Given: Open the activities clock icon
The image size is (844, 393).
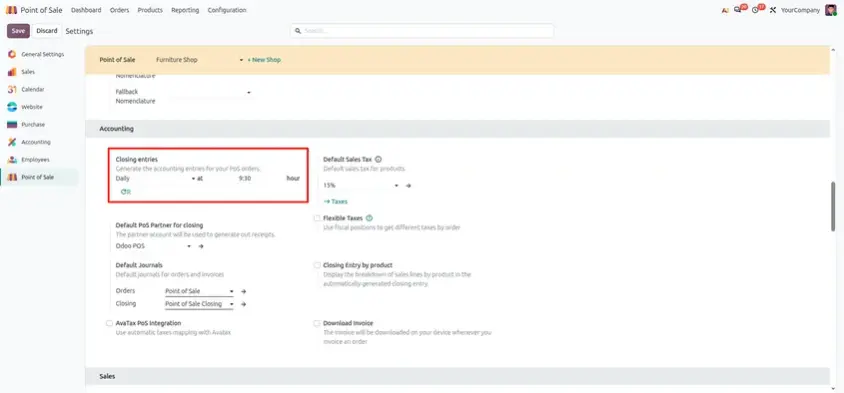Looking at the screenshot, I should (x=755, y=10).
